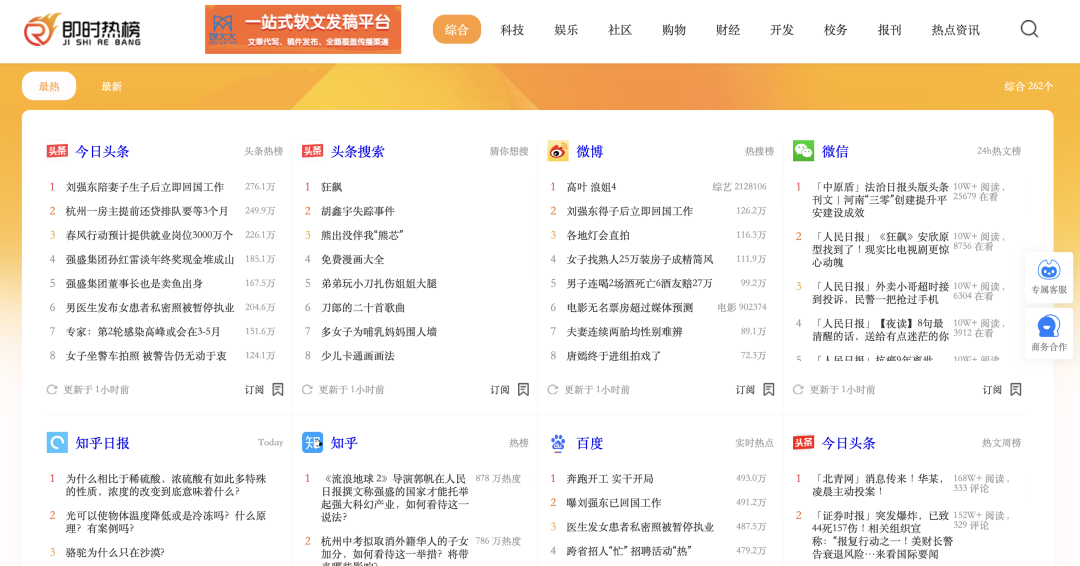Click the 微博 logo icon

point(558,151)
